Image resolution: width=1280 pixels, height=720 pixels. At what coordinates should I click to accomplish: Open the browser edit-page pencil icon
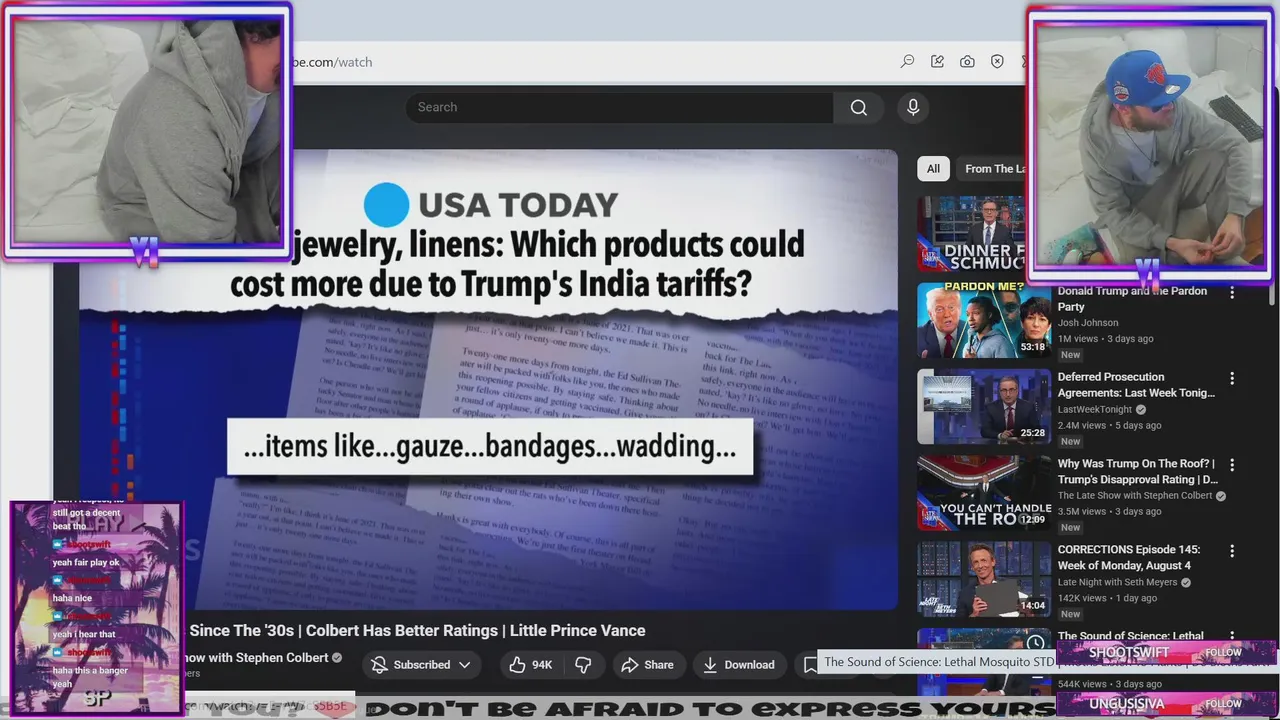coord(937,61)
